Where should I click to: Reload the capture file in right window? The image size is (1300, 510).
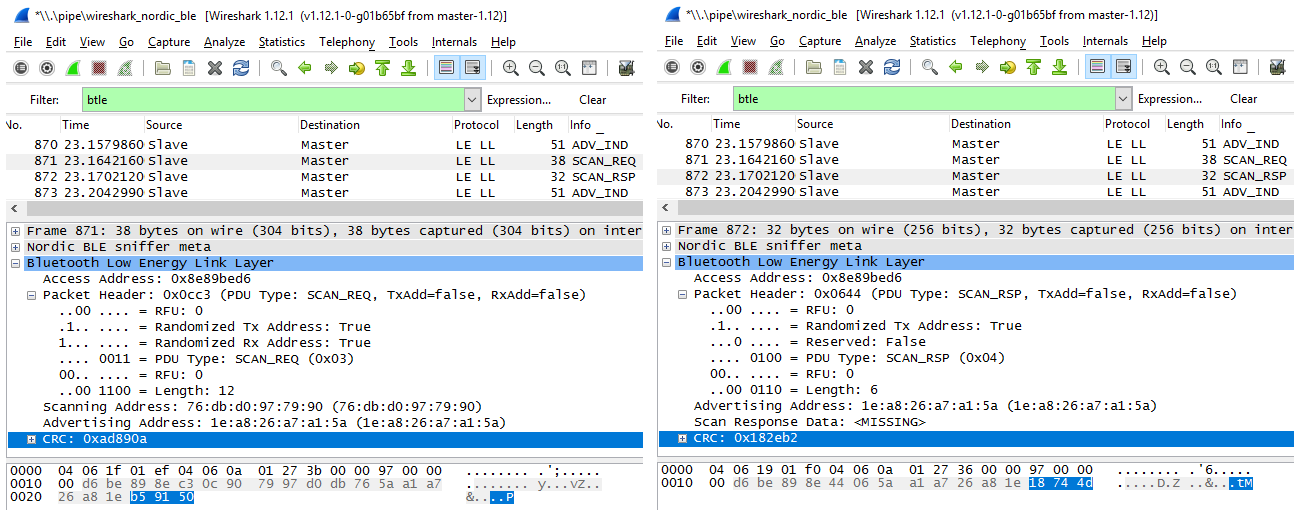[x=891, y=67]
